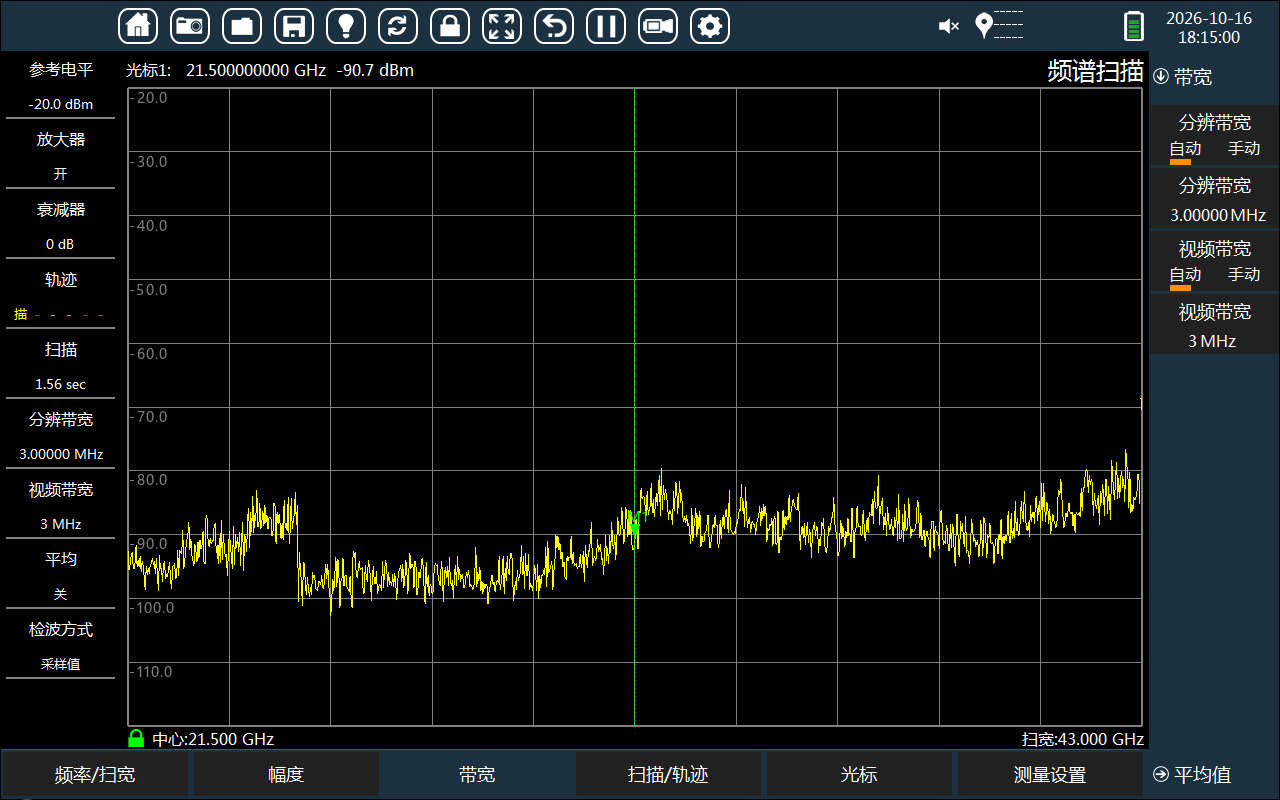Screen dimensions: 1280x800
Task: Select the 带宽 bottom tab
Action: [x=477, y=774]
